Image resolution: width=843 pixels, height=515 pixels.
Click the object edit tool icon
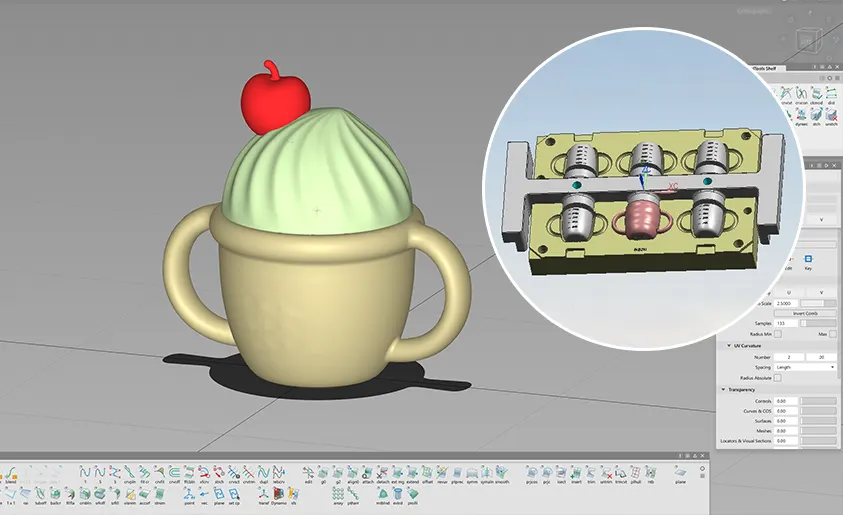(x=309, y=475)
